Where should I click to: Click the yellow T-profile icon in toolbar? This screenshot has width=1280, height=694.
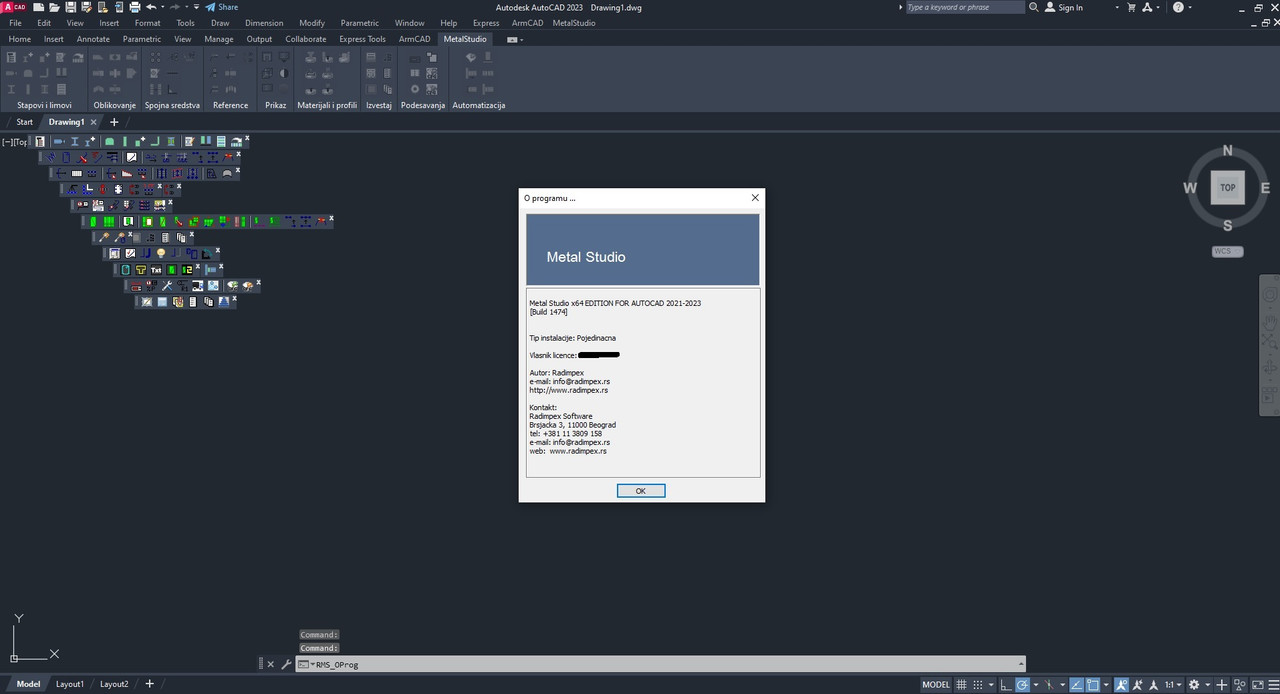(x=141, y=269)
